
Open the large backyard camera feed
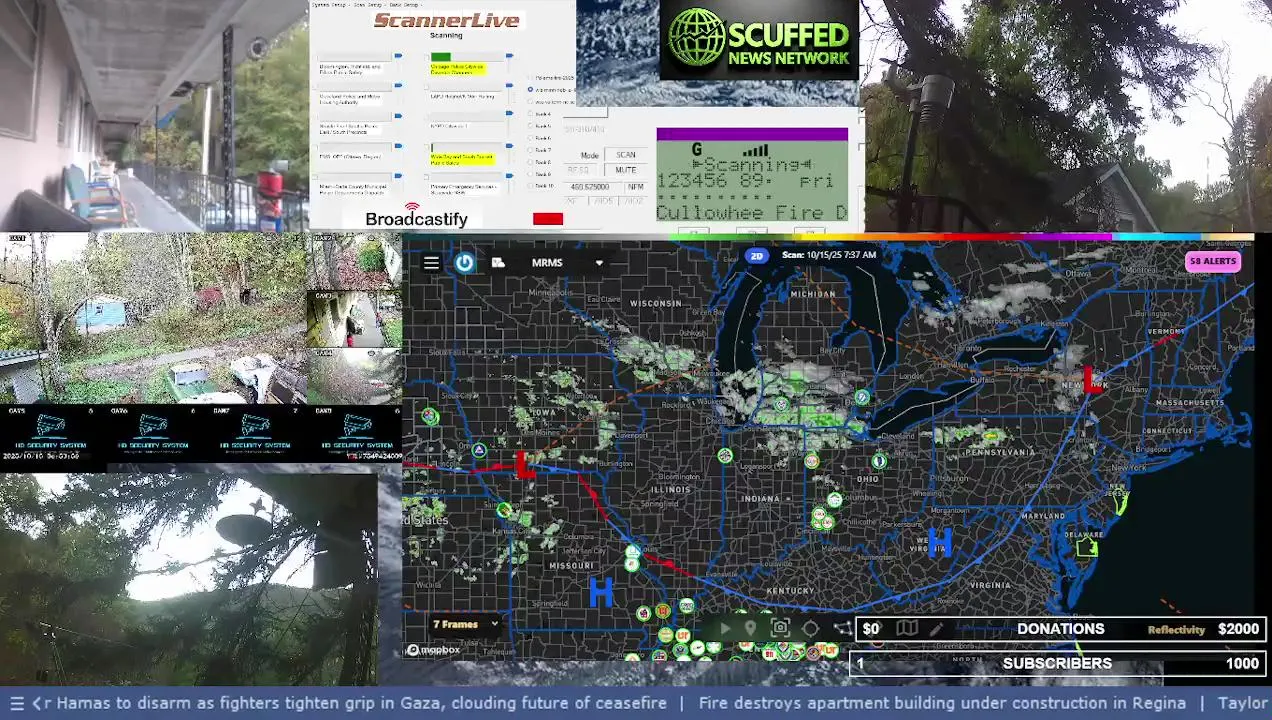pos(153,318)
